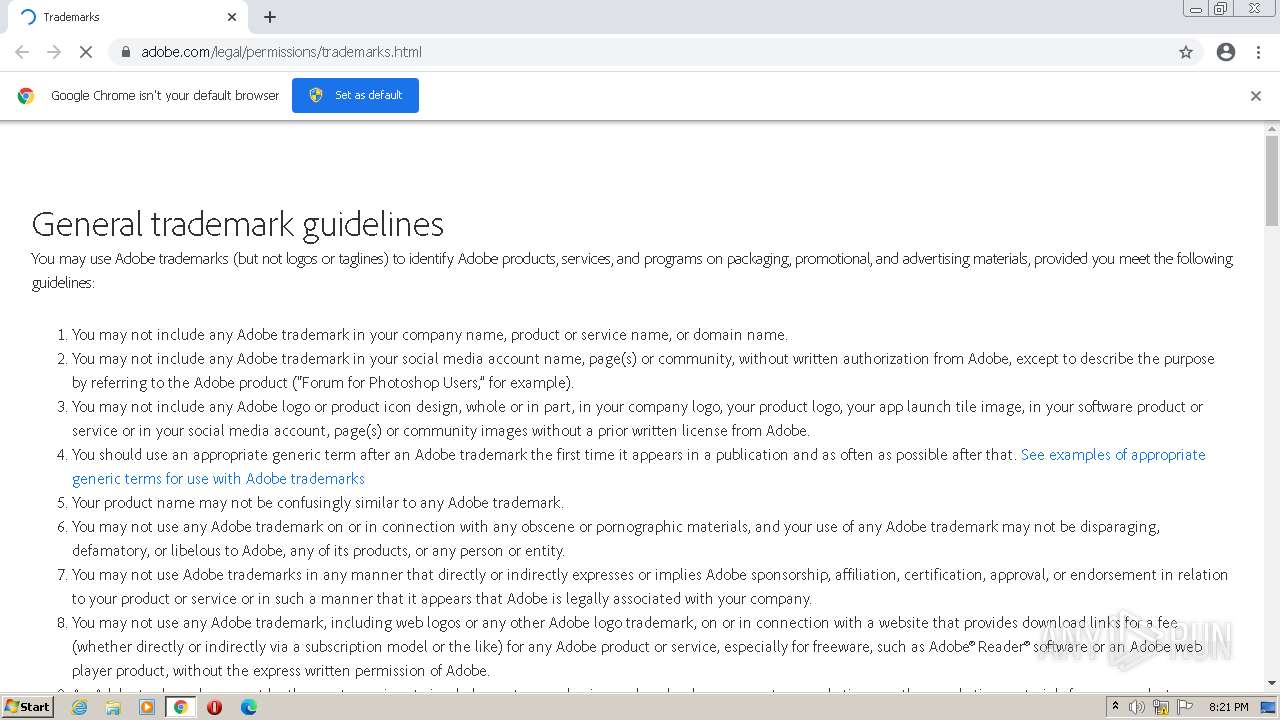Open the generic terms examples link
Screen dimensions: 1280x720
coord(639,466)
